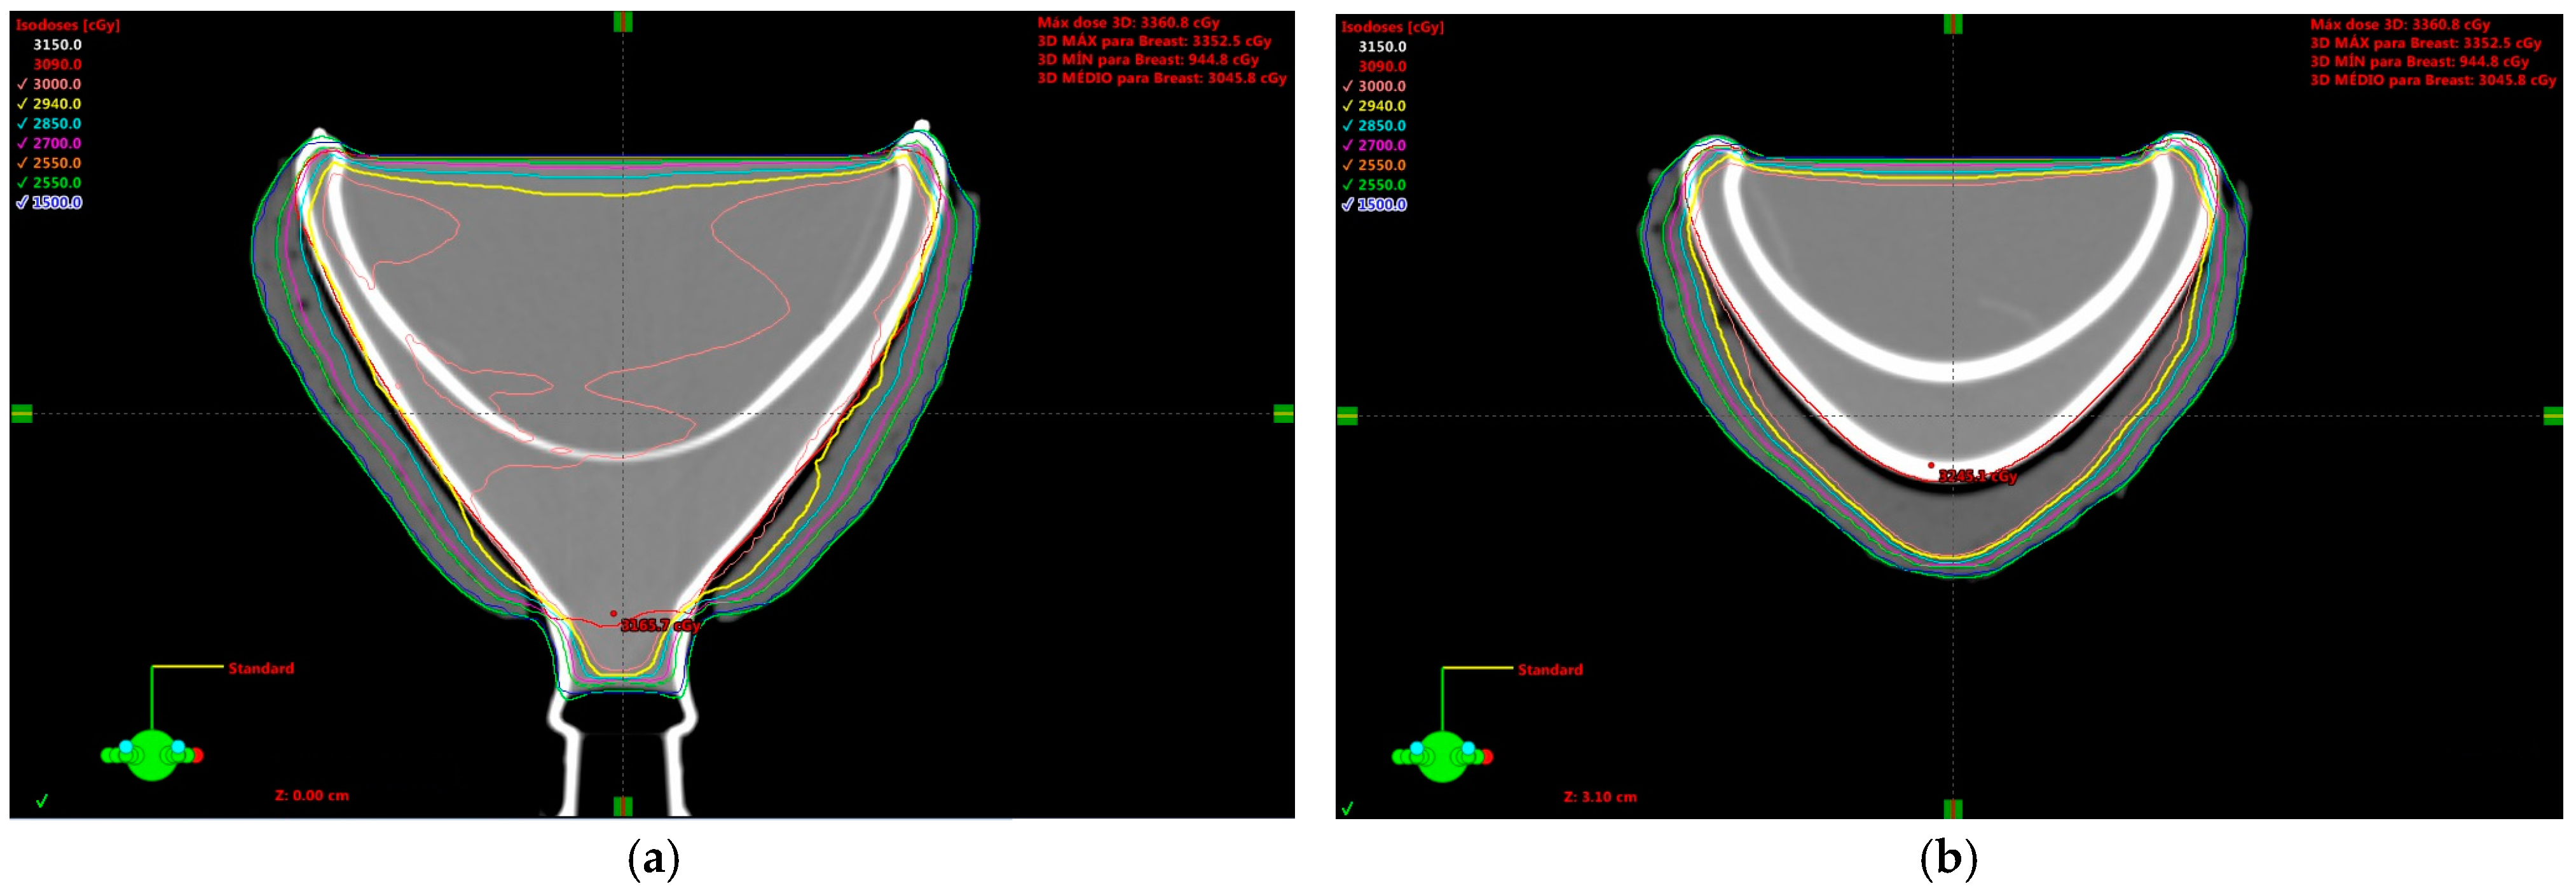2576x891 pixels.
Task: Select white 3150.0 isodose level in left legend
Action: (57, 45)
